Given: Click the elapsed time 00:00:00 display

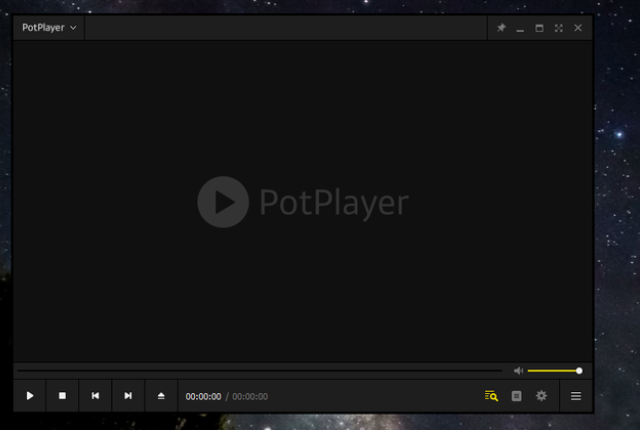Looking at the screenshot, I should point(203,397).
